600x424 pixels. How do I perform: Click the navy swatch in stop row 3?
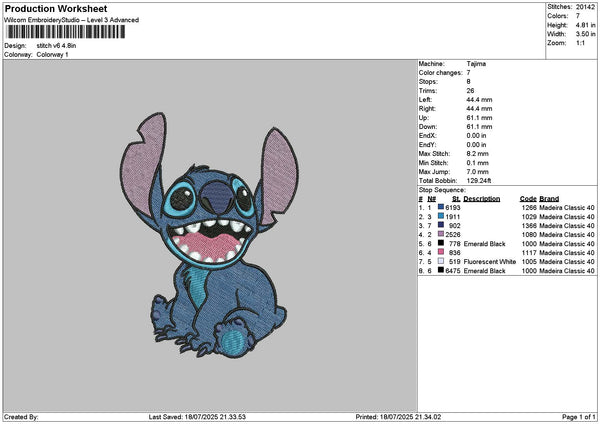[x=441, y=225]
